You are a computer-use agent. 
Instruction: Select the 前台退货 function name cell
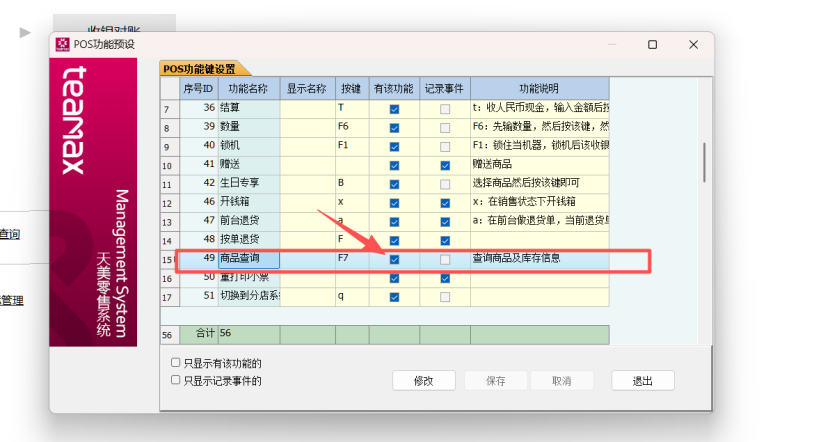coord(249,221)
